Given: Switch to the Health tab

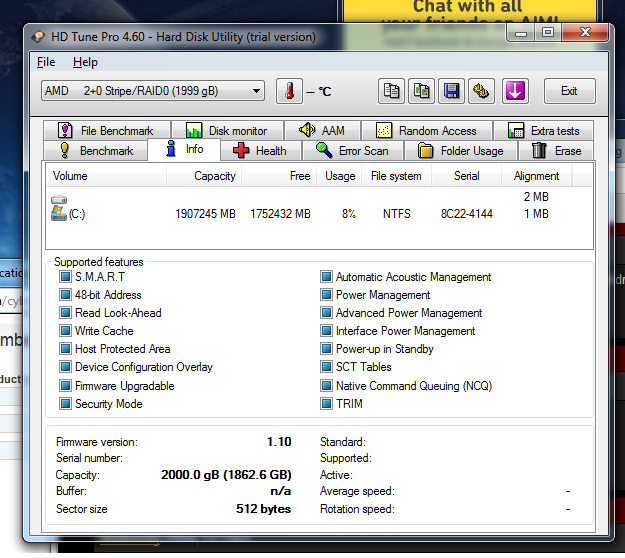Looking at the screenshot, I should coord(261,151).
